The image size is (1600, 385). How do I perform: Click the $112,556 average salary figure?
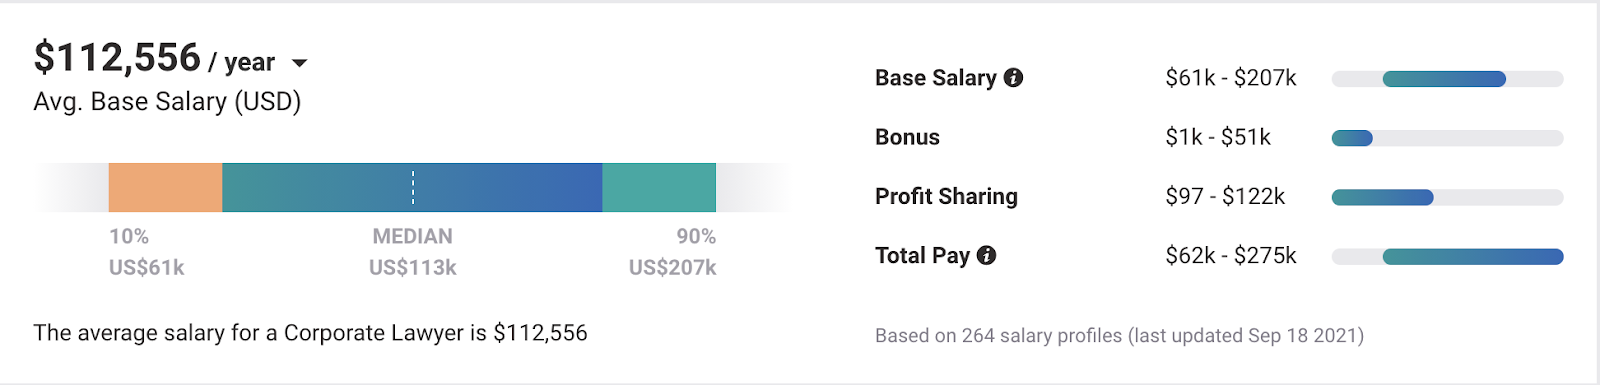117,58
